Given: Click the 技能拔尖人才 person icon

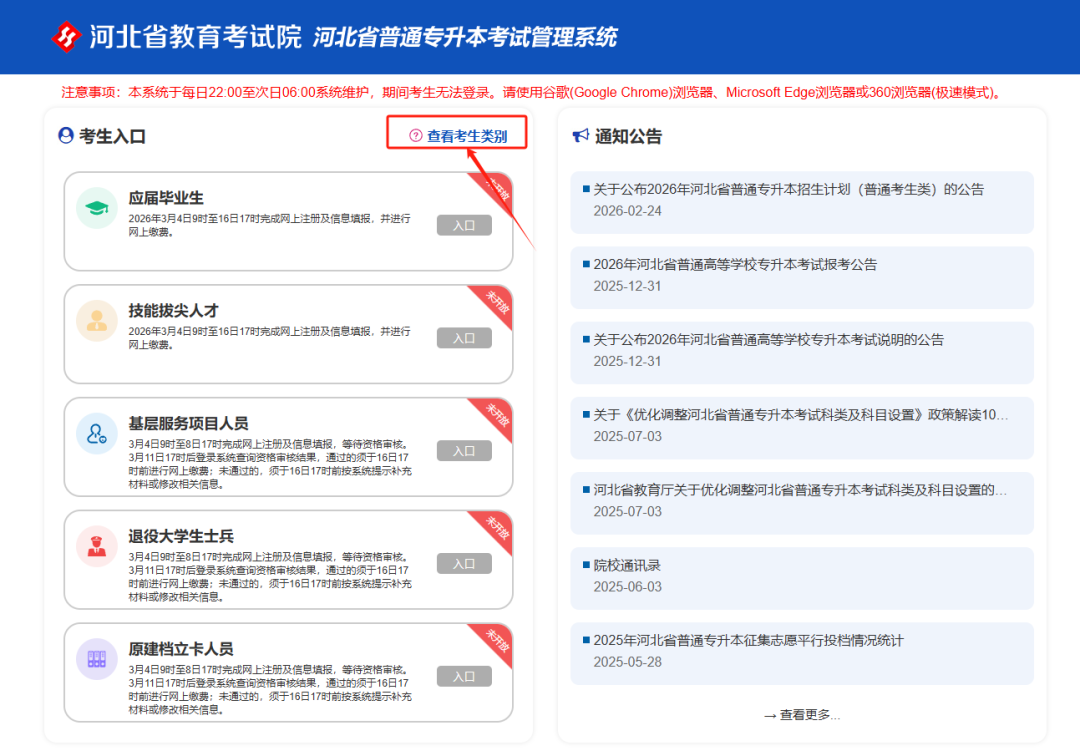Looking at the screenshot, I should 97,320.
